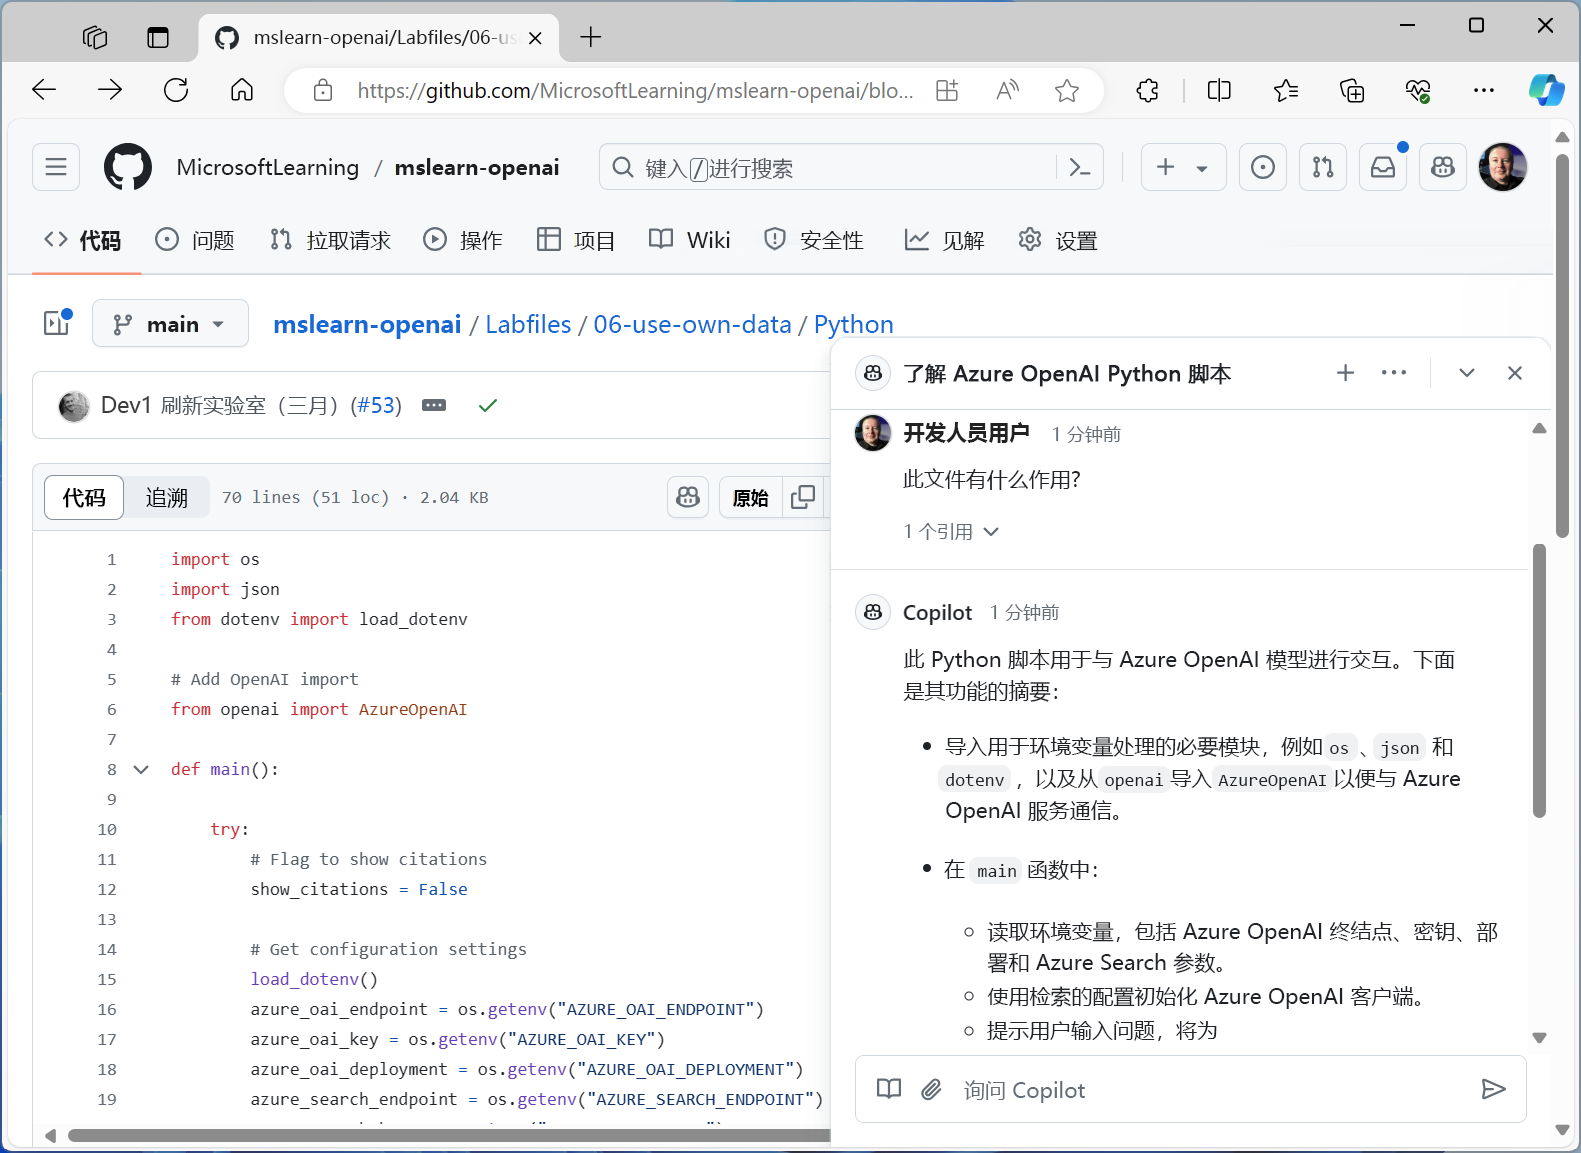Screen dimensions: 1581x1153
Task: Open user profile avatar menu
Action: click(1503, 167)
